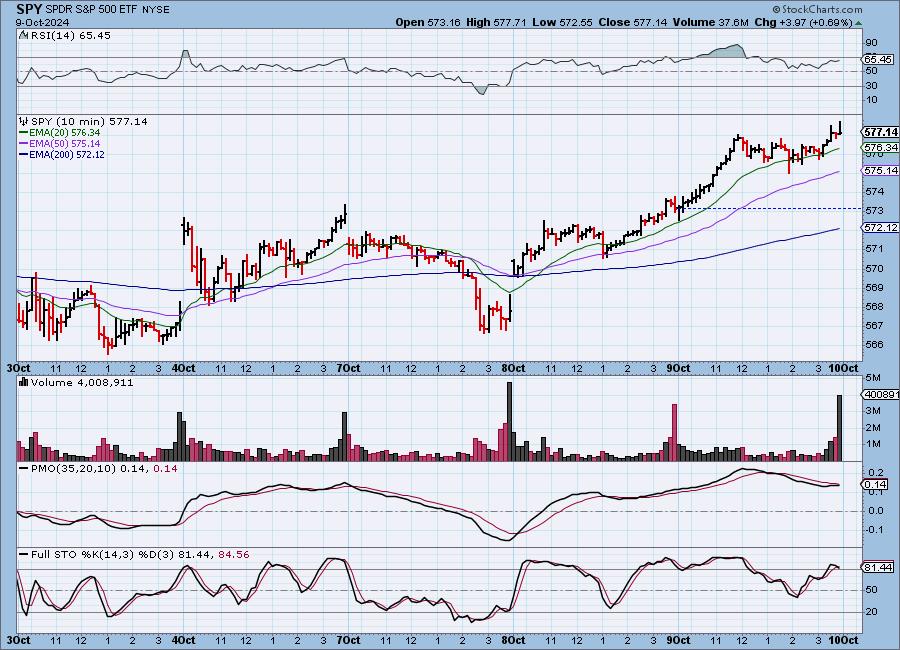
Task: Click the volume bars icon beside Volume 4,008,911
Action: (x=24, y=382)
